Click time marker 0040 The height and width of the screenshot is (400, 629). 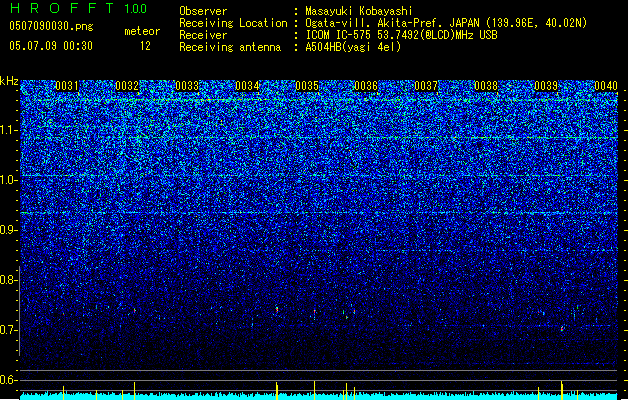606,86
